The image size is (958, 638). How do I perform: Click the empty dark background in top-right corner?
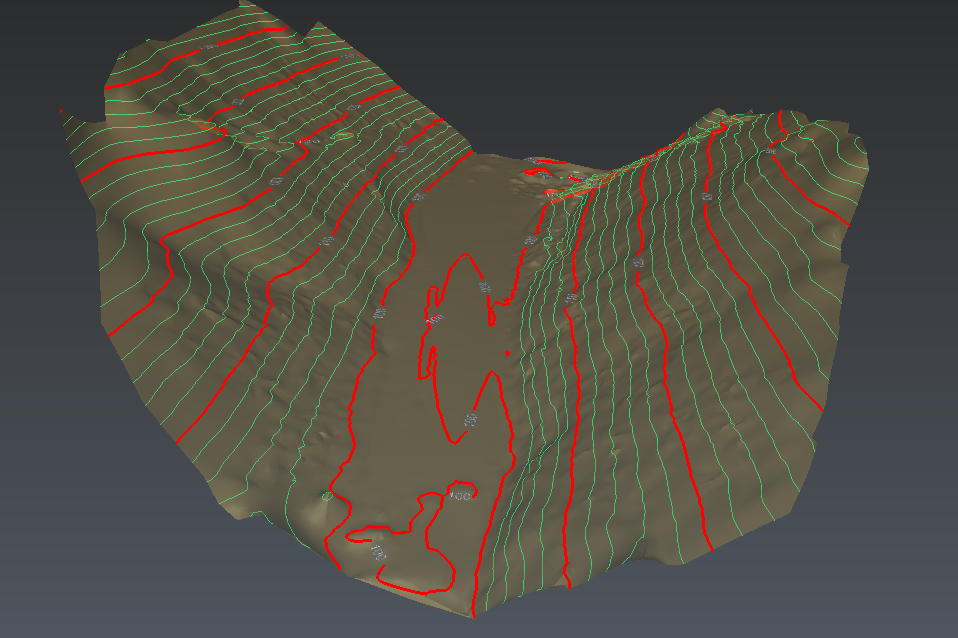click(x=900, y=40)
